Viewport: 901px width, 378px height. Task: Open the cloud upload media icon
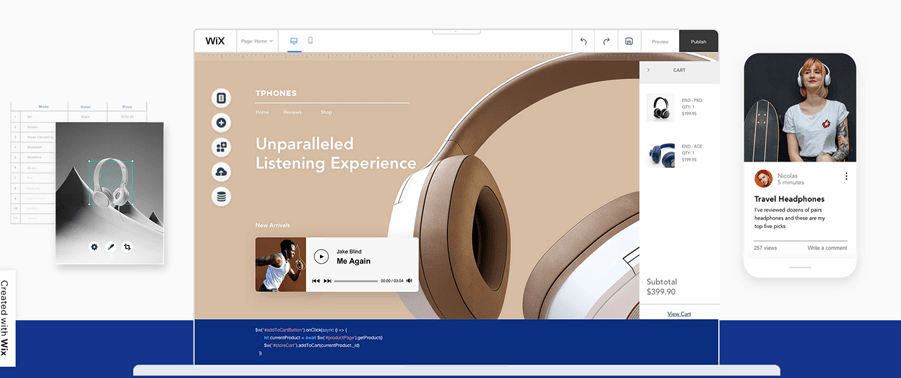tap(221, 172)
